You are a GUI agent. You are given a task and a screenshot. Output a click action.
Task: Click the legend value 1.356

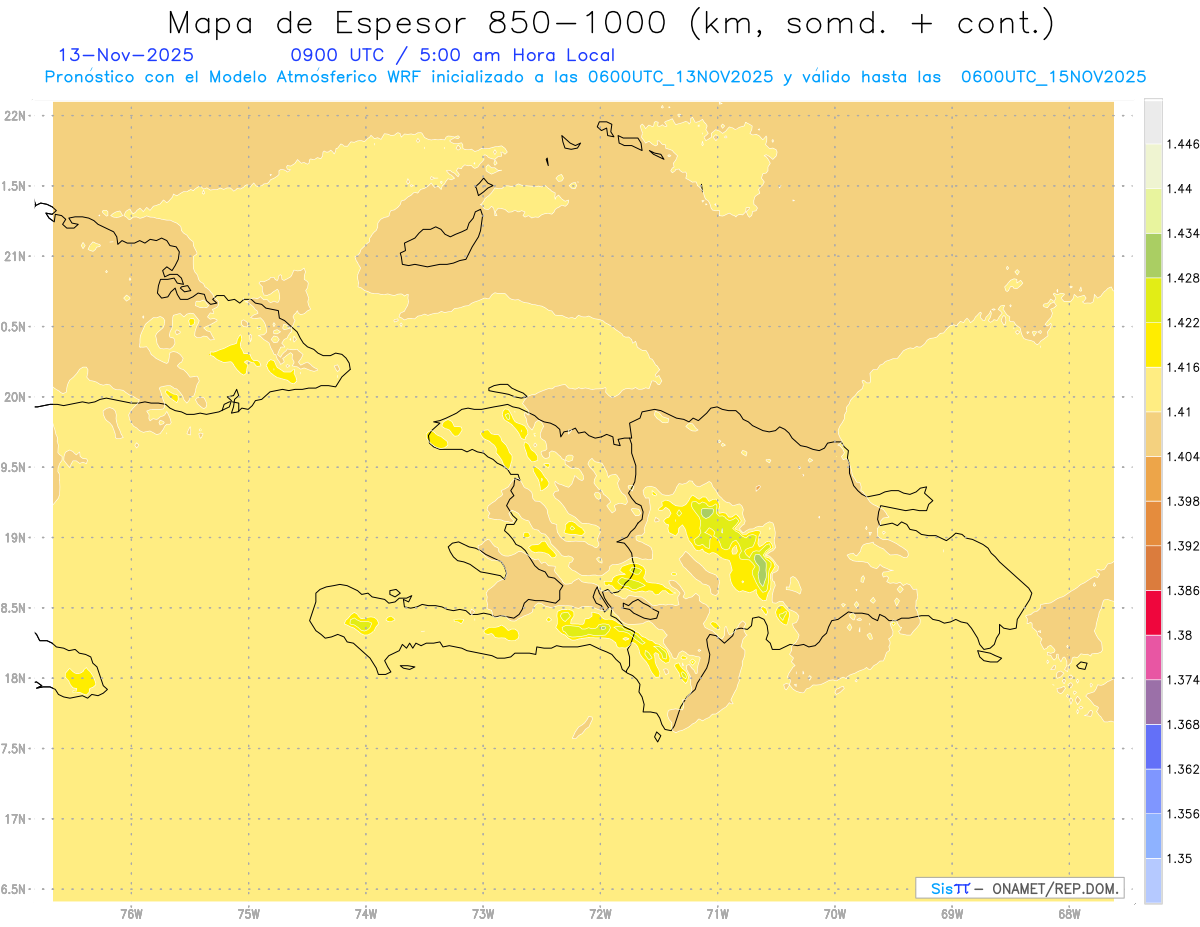[1183, 814]
